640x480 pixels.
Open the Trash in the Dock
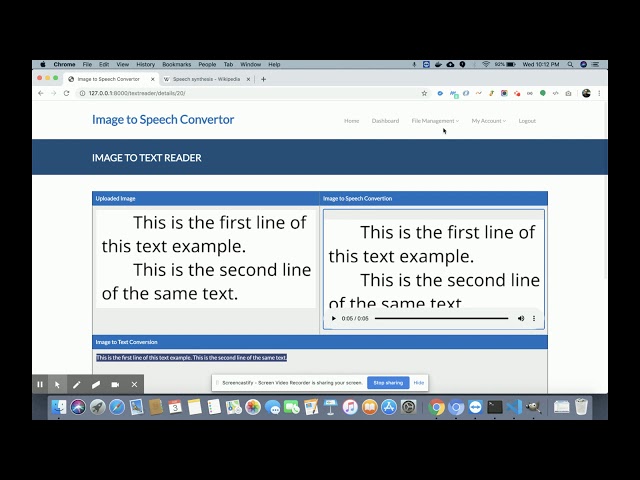(x=581, y=407)
